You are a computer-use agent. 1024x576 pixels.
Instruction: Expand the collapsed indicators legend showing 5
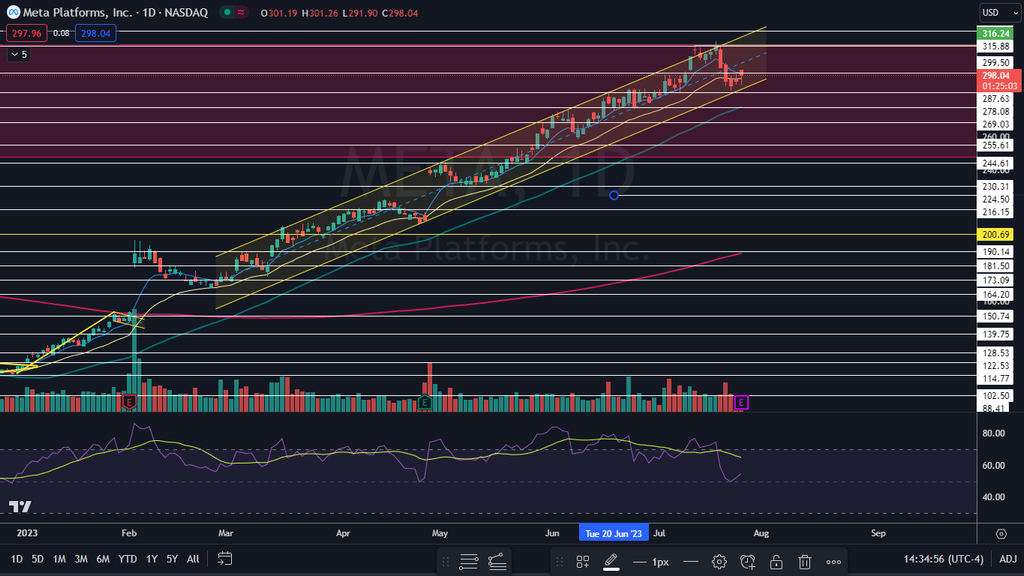[19, 55]
